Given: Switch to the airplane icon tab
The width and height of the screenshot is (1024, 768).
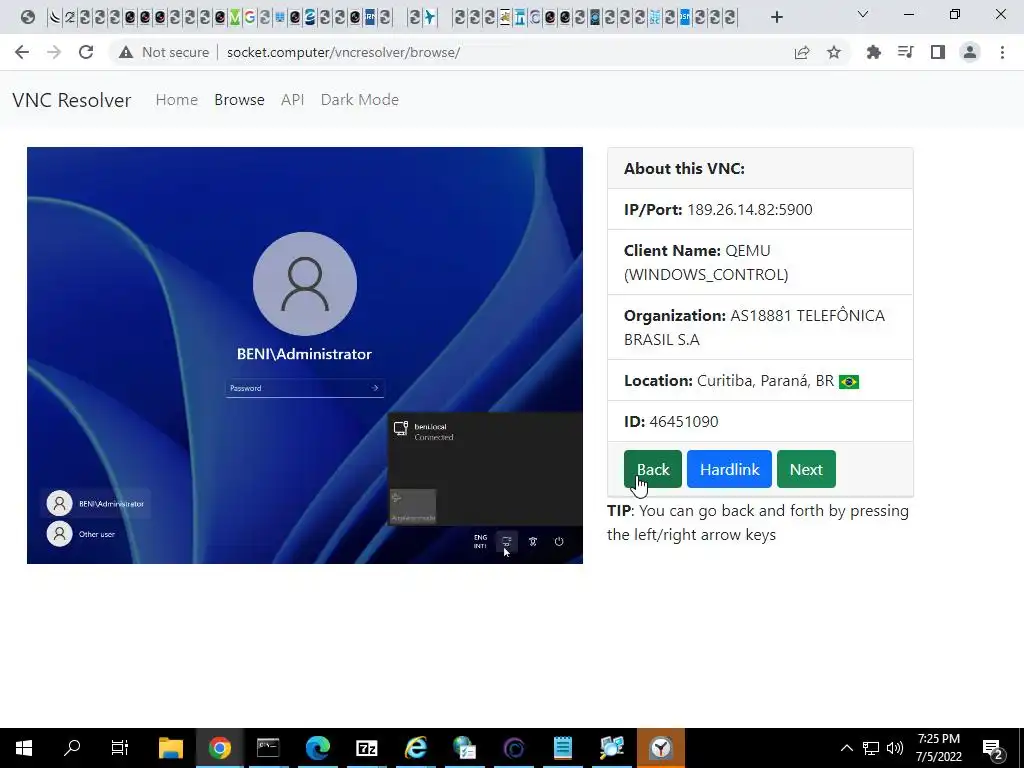Looking at the screenshot, I should coord(430,17).
